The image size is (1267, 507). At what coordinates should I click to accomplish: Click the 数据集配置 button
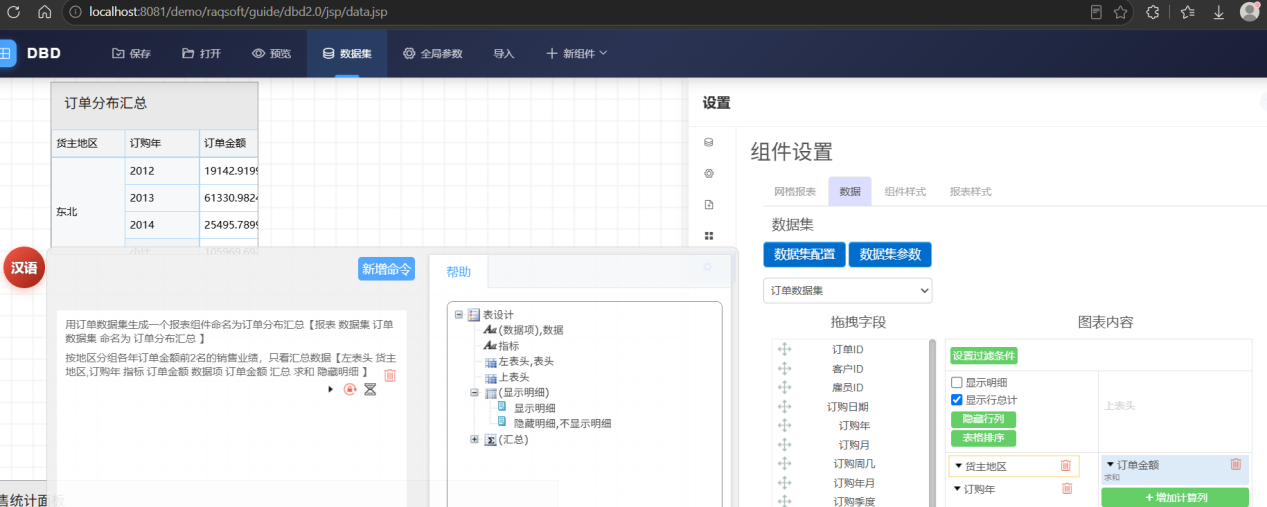point(804,254)
